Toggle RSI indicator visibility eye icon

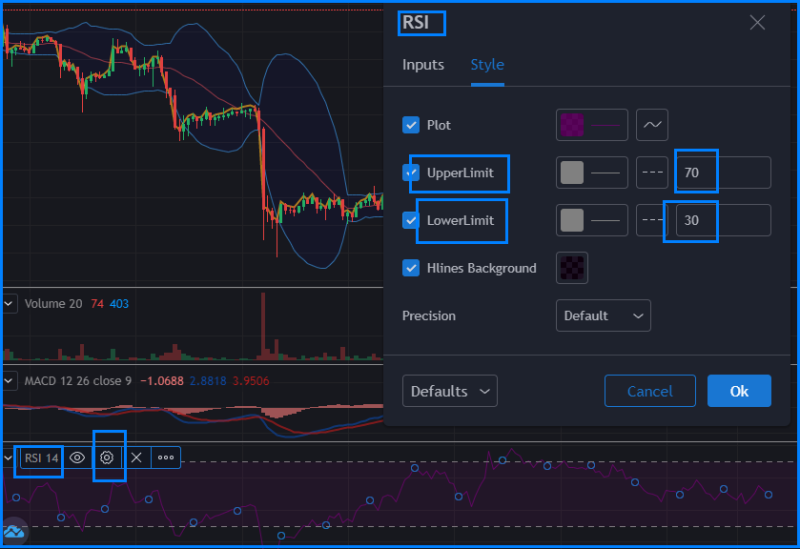coord(77,458)
